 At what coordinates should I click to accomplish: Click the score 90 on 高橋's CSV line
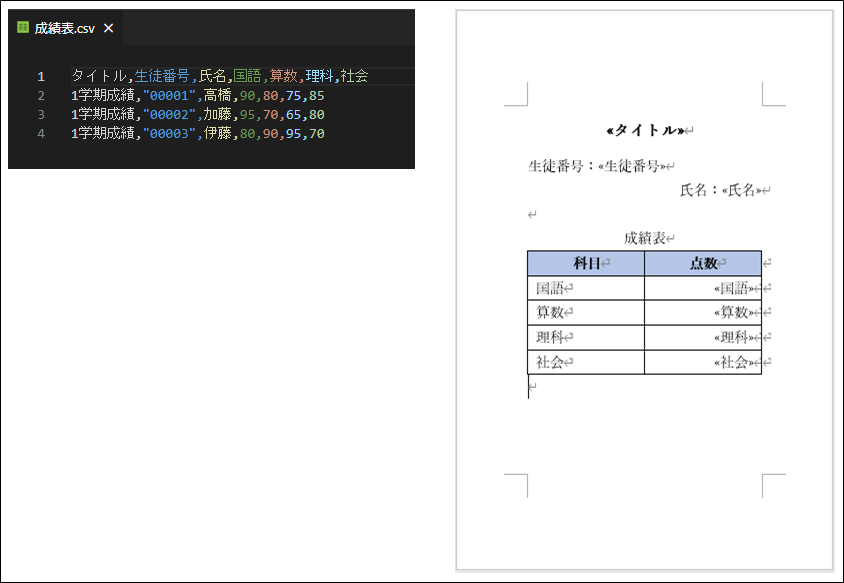click(x=247, y=96)
